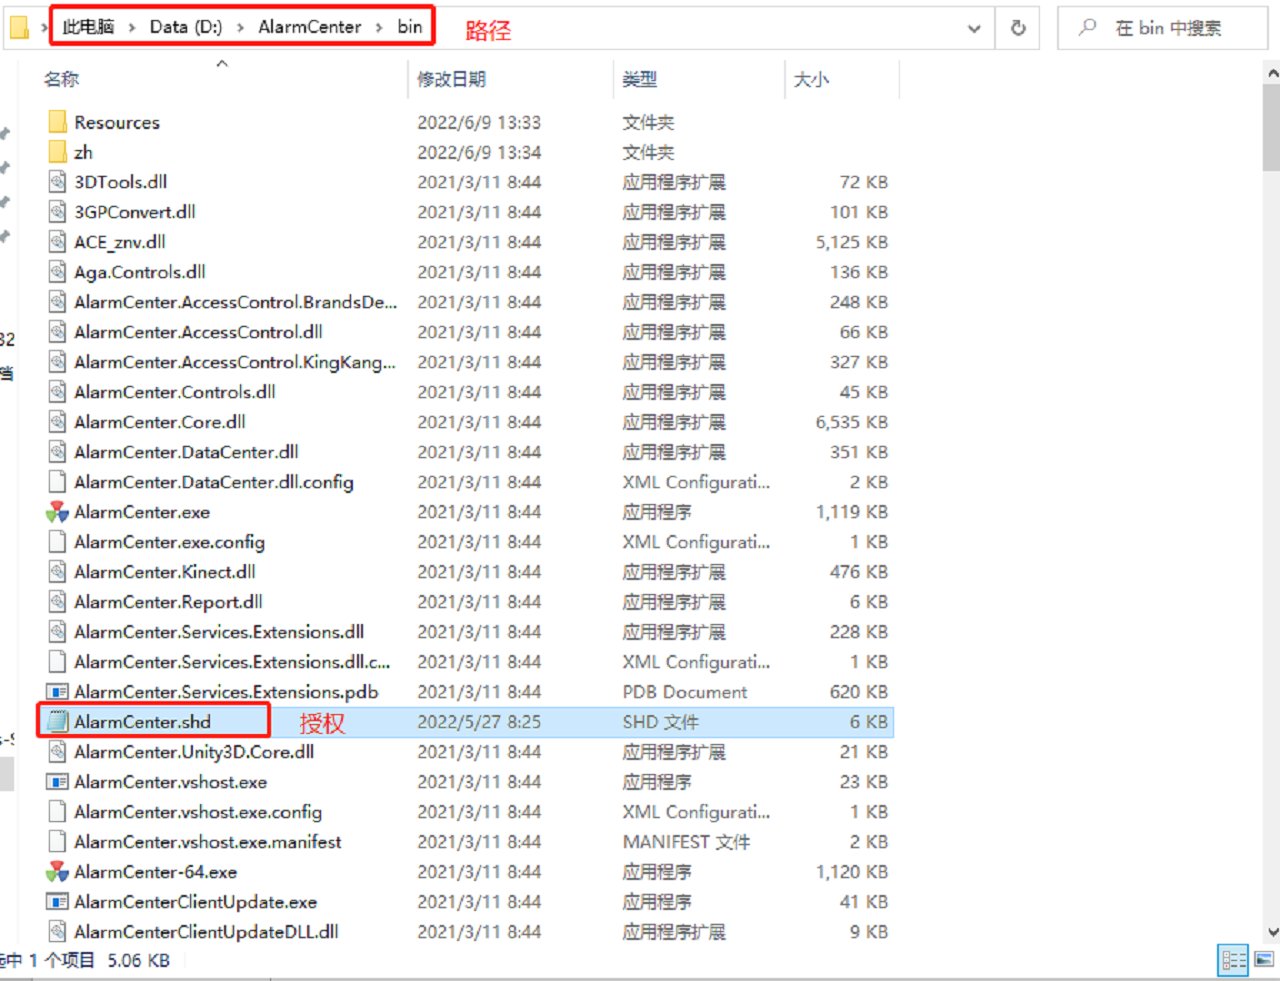Switch to large icons view layout

1264,960
